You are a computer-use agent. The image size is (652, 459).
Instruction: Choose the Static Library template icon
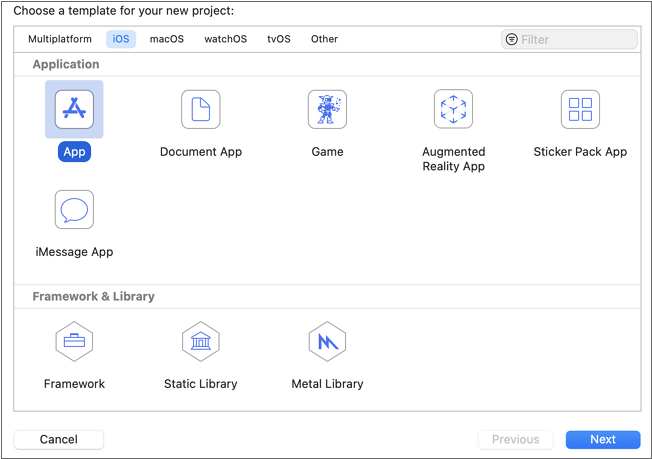click(x=201, y=342)
